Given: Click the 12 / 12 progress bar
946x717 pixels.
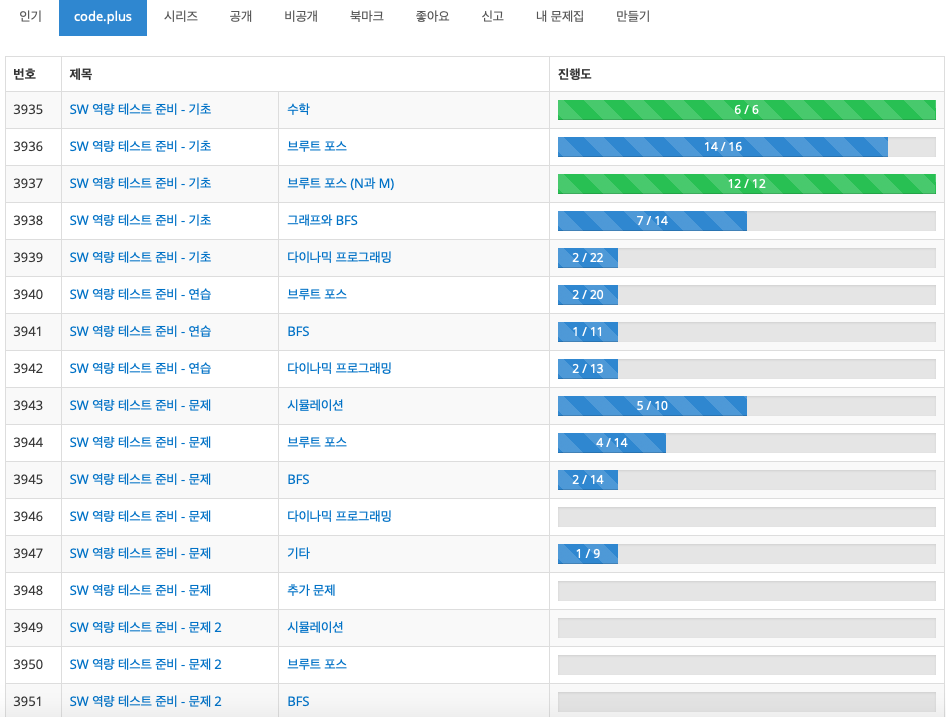Looking at the screenshot, I should (746, 183).
